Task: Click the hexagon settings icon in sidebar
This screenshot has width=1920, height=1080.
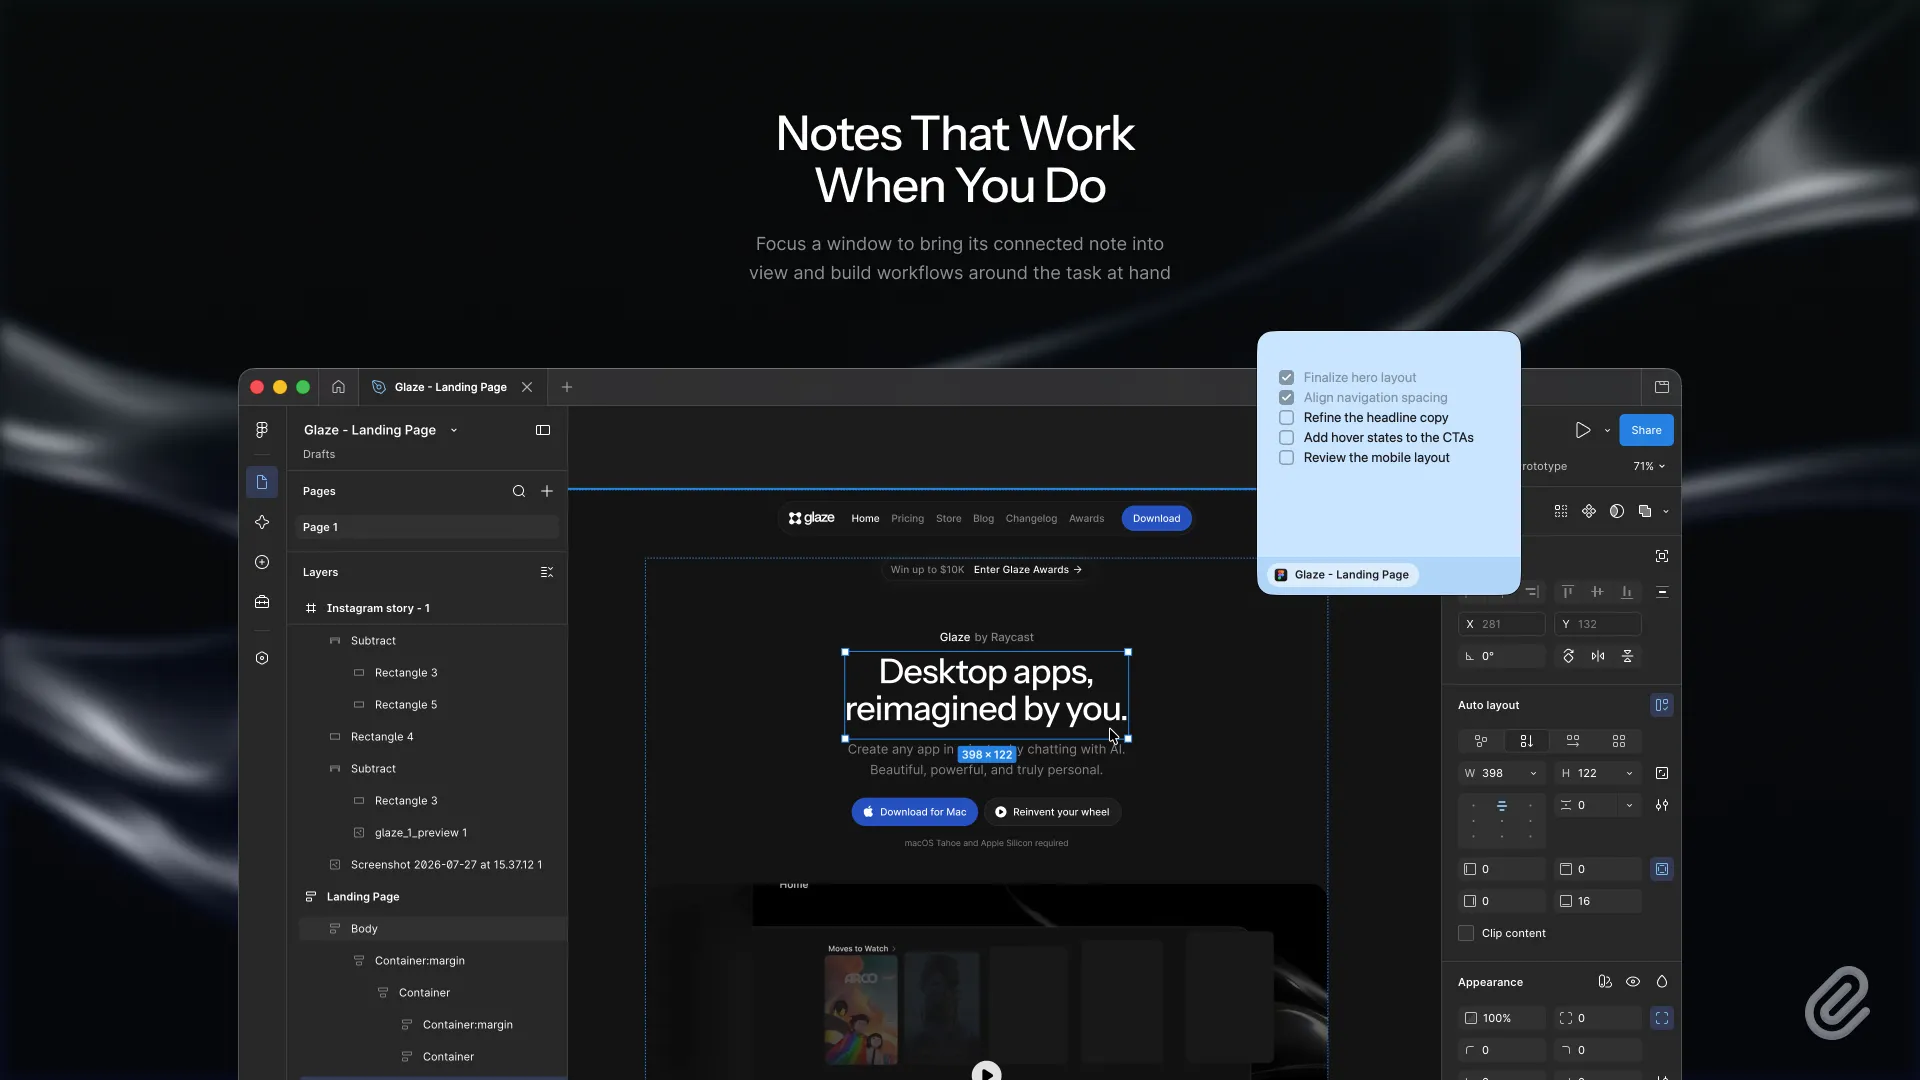Action: (262, 658)
